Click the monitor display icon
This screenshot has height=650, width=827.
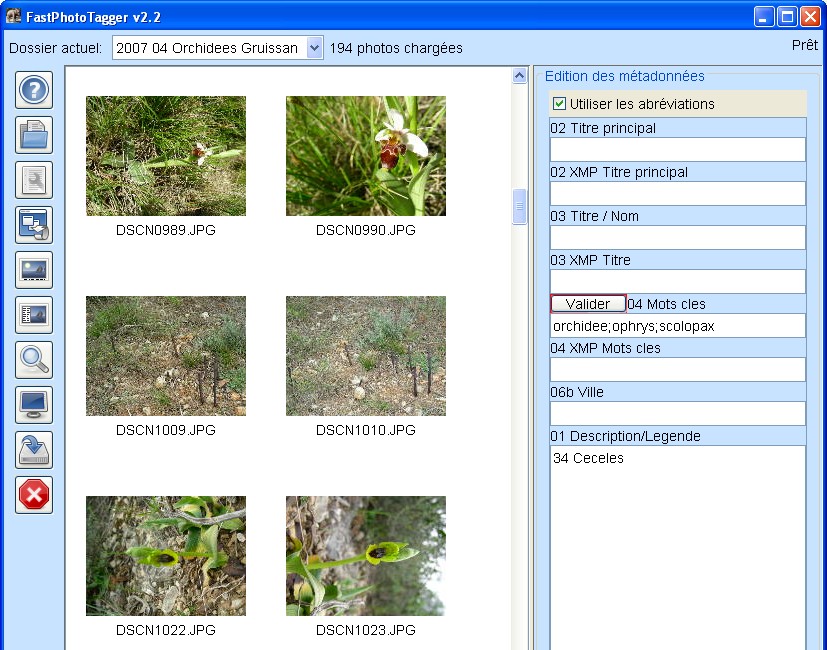tap(34, 405)
